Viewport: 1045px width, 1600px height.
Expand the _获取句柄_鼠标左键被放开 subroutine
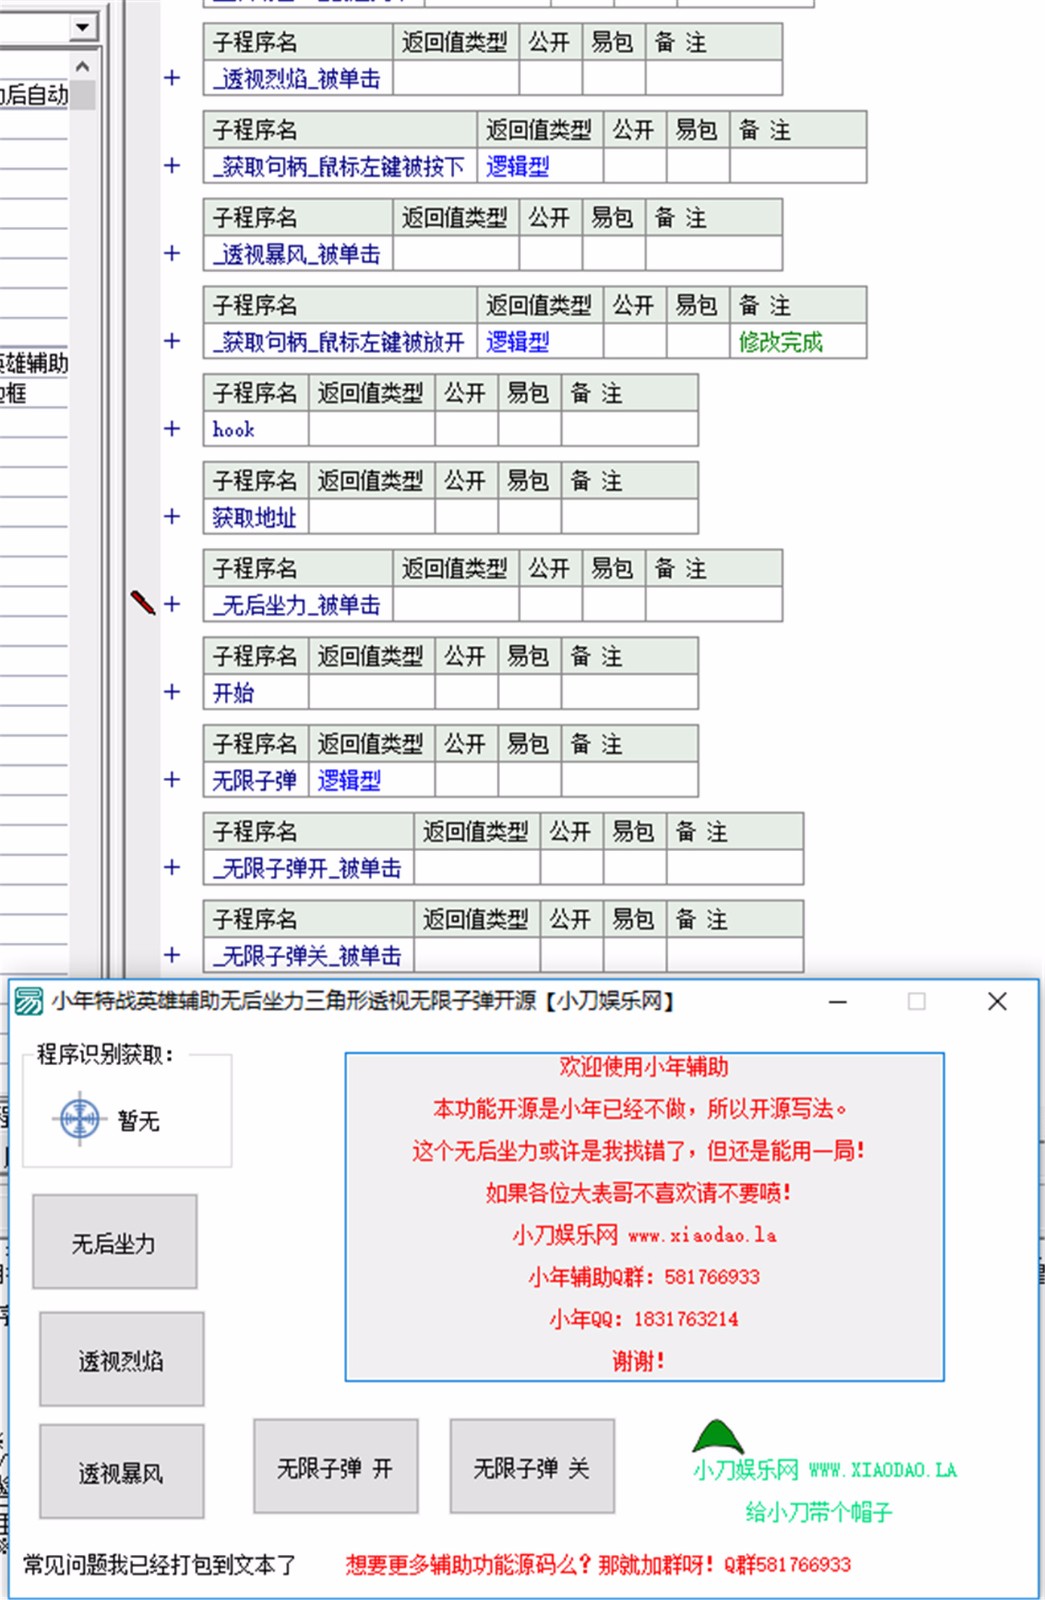(x=172, y=341)
